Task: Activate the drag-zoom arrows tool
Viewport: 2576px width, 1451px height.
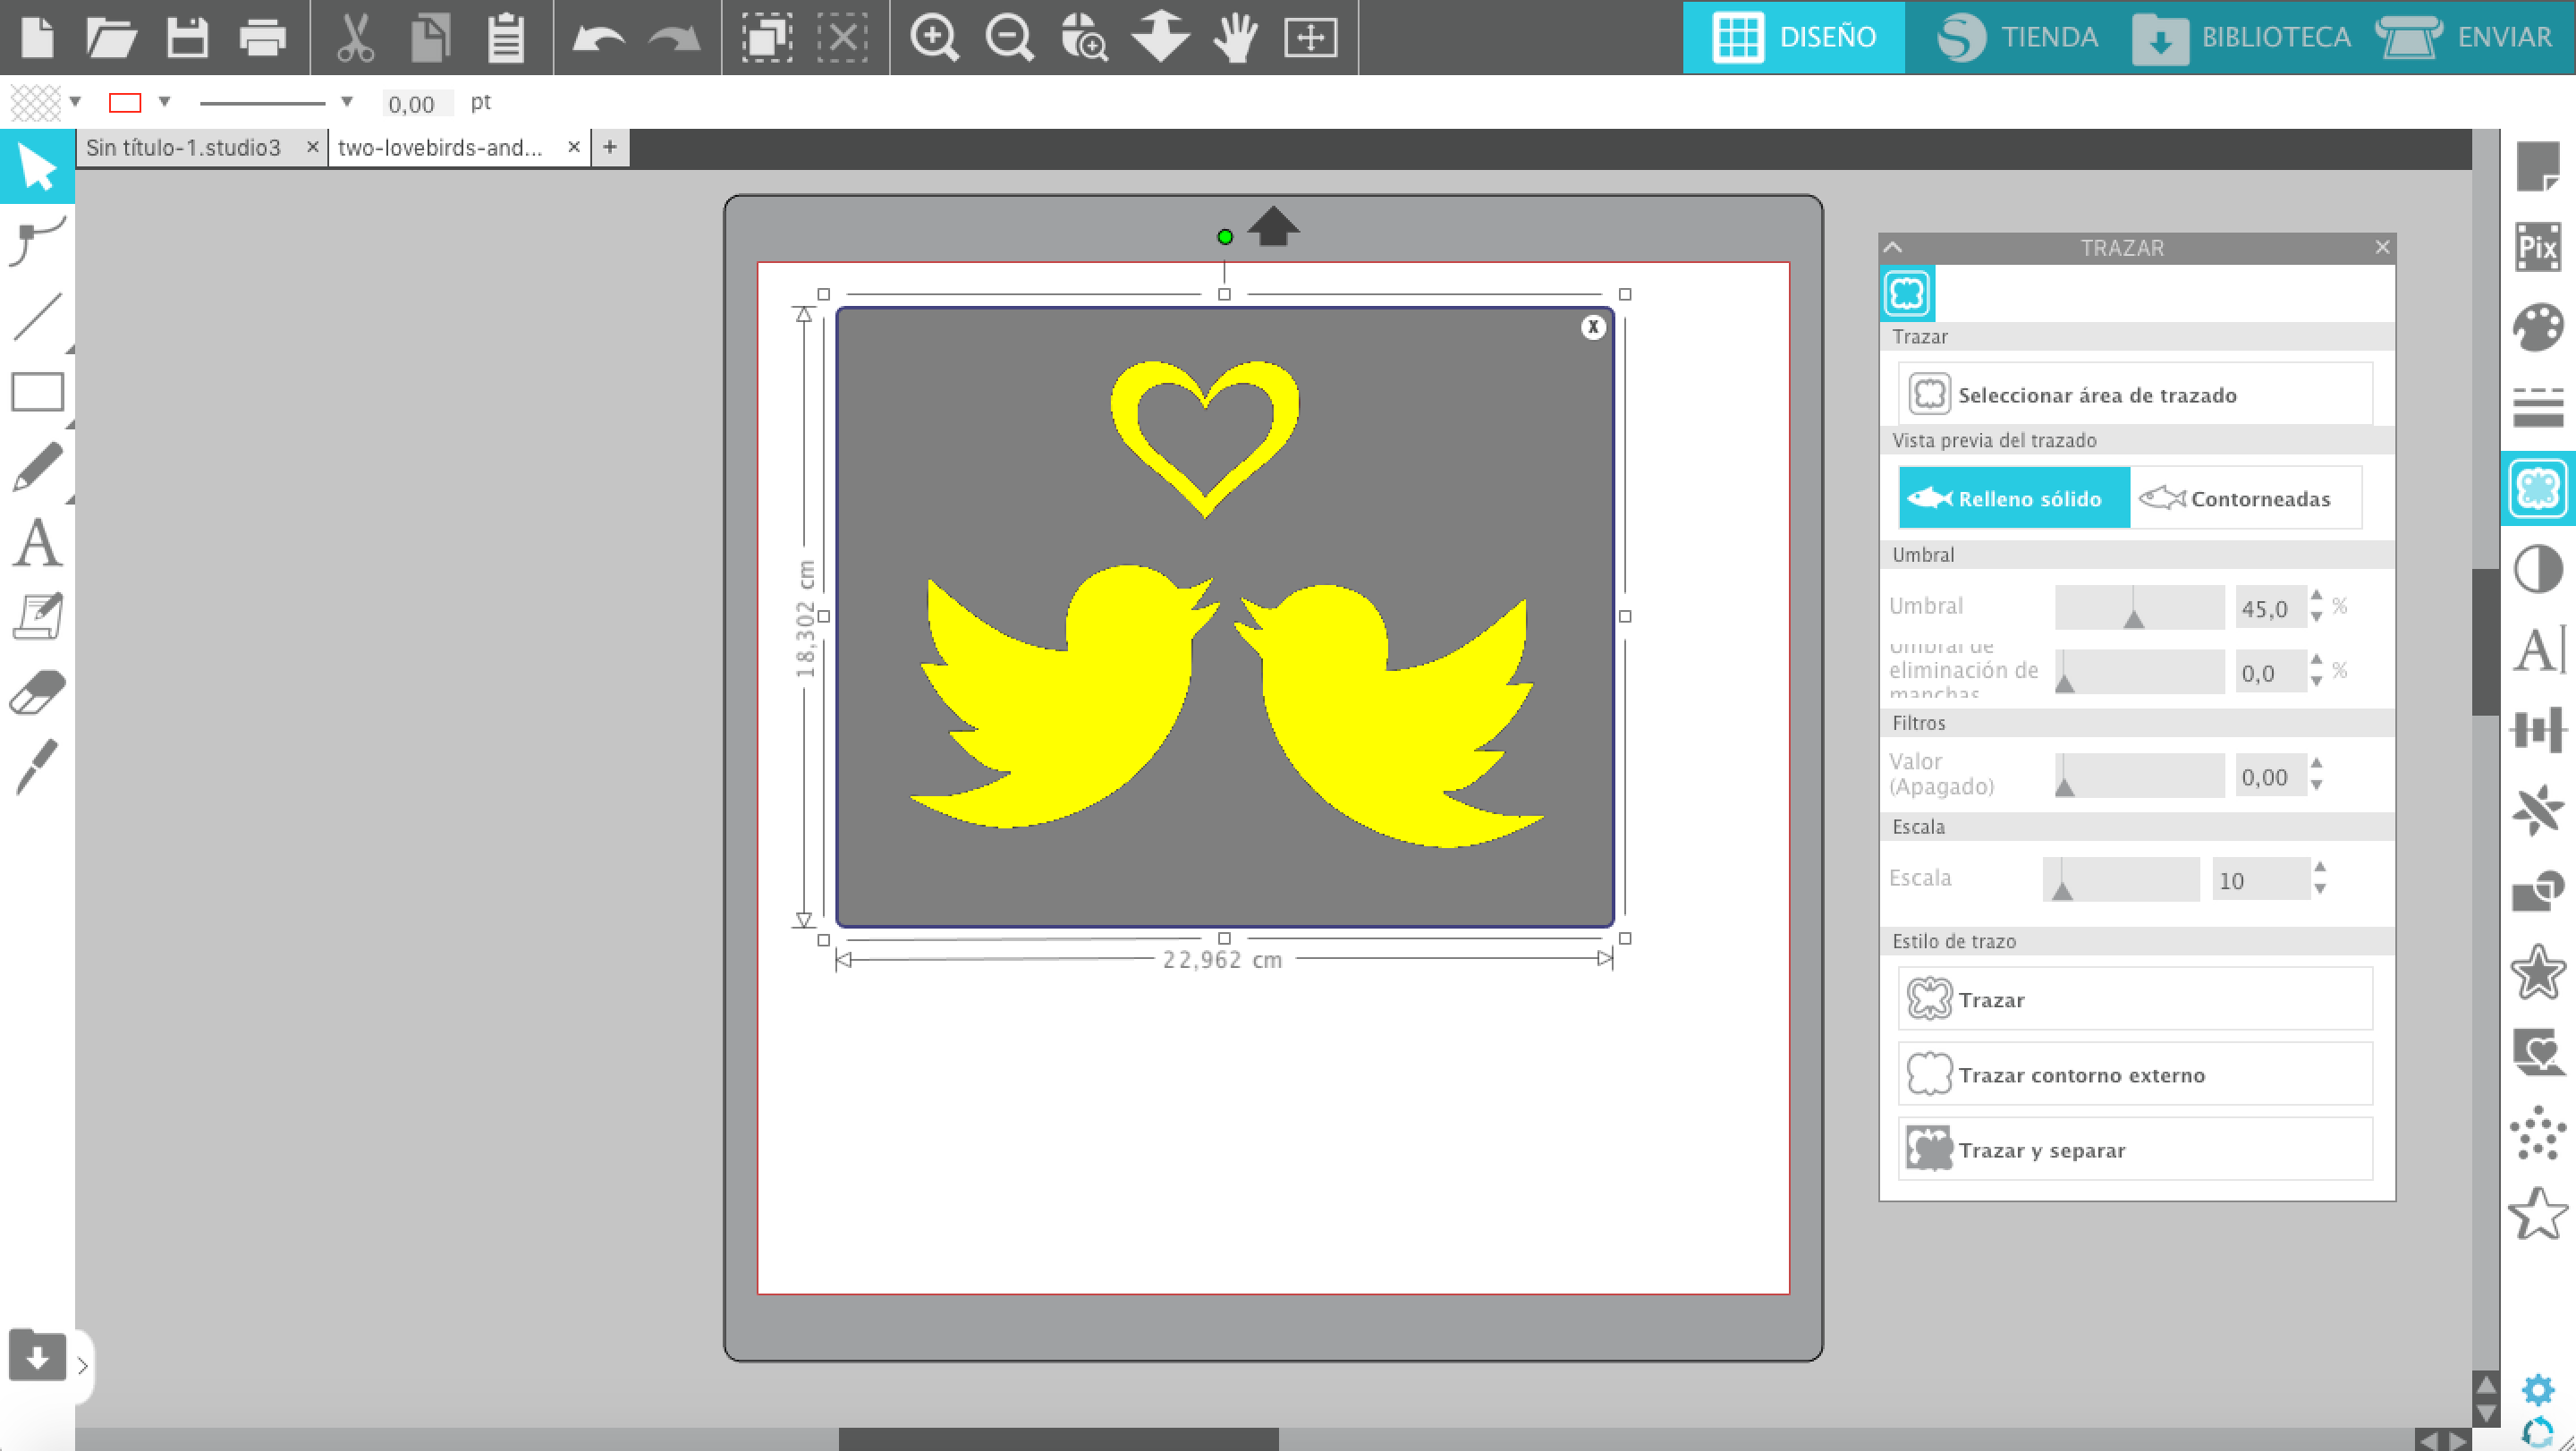Action: coord(1160,37)
